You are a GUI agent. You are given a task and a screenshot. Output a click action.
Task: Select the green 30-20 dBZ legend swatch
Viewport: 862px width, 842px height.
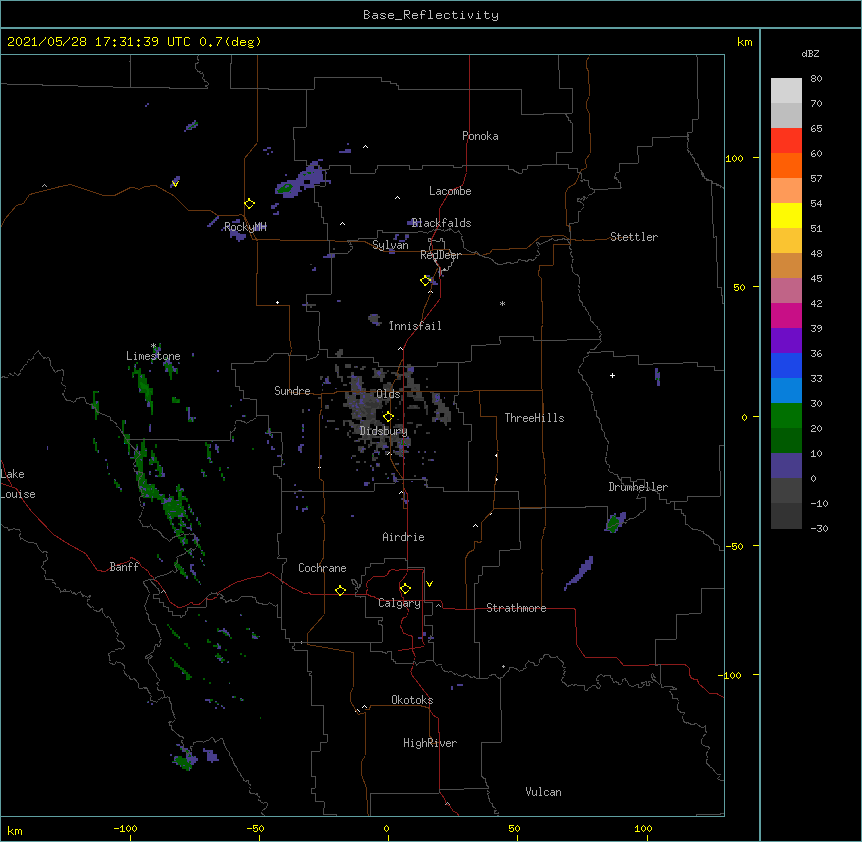pyautogui.click(x=786, y=416)
